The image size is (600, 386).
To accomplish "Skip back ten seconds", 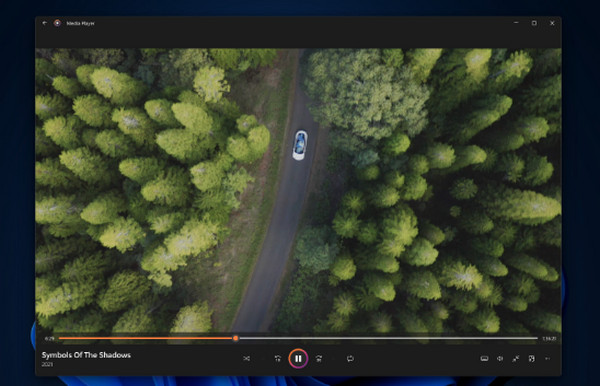I will [x=278, y=358].
